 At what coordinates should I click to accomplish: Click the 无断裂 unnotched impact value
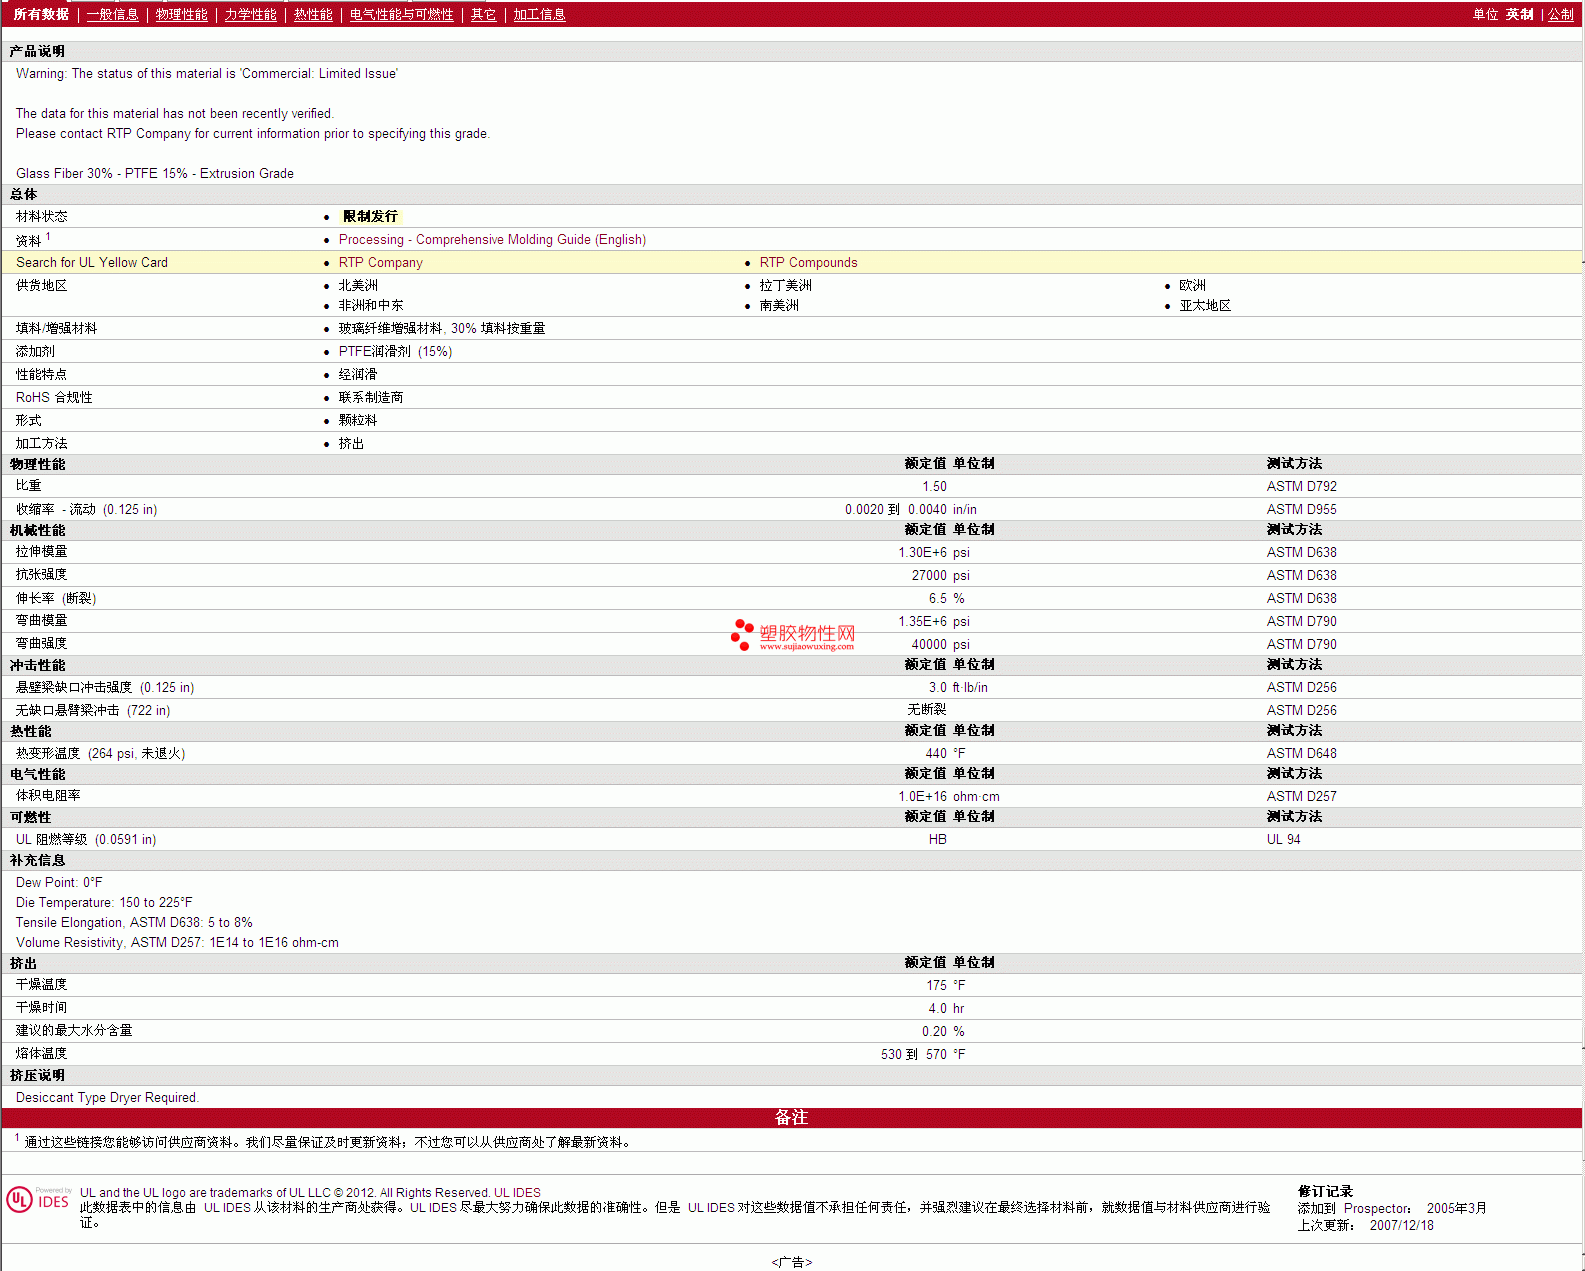point(927,709)
